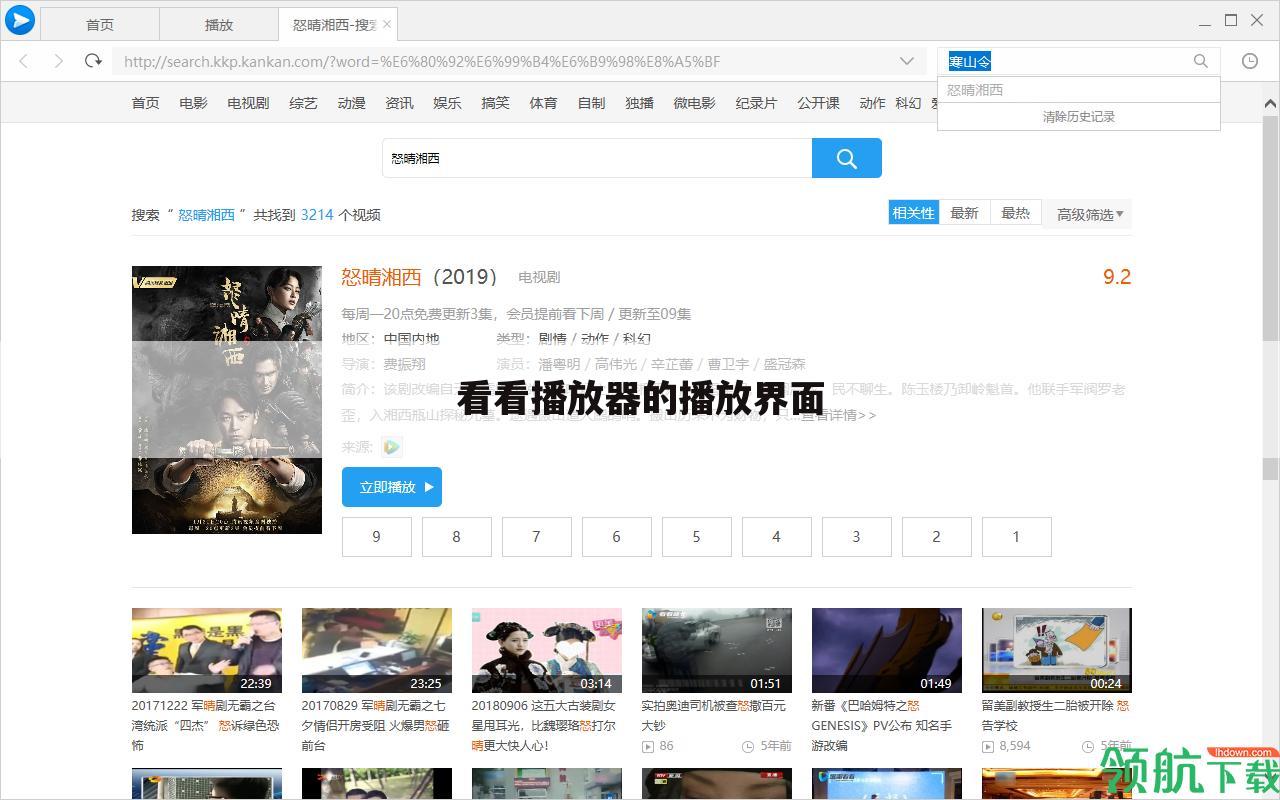Open the 00:24 video thumbnail
Image resolution: width=1280 pixels, height=800 pixels.
tap(1057, 650)
